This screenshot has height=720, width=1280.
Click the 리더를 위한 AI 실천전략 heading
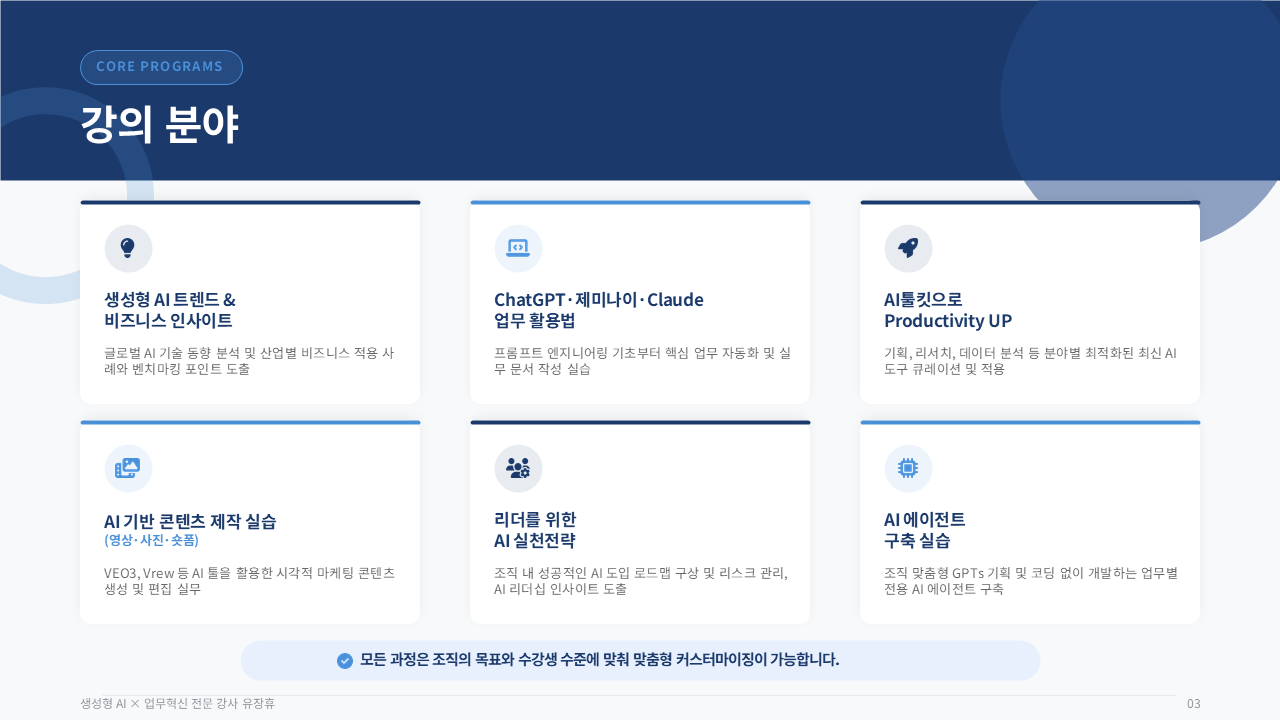click(535, 530)
